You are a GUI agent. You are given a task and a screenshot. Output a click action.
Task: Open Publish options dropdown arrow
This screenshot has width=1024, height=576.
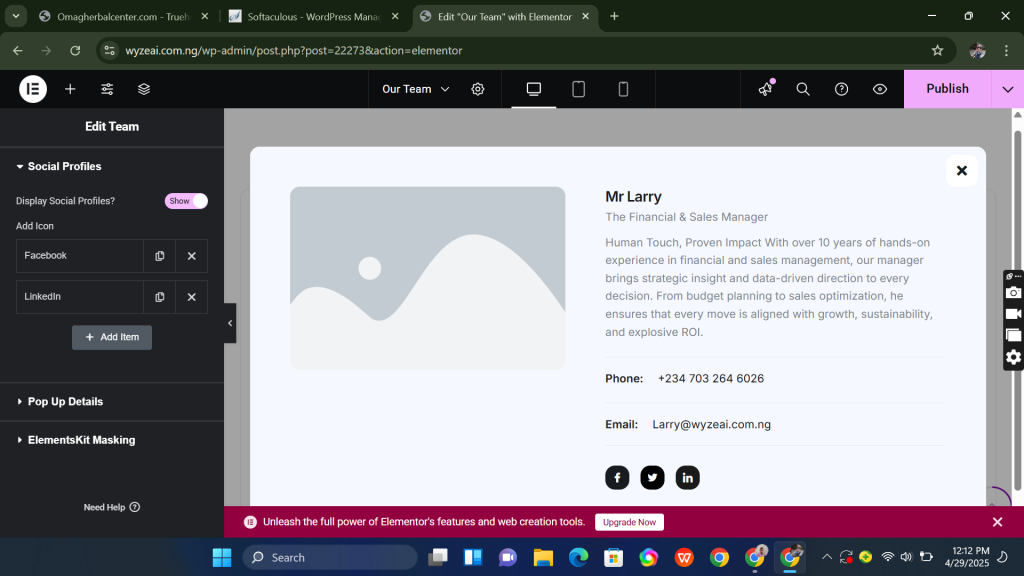click(1007, 89)
